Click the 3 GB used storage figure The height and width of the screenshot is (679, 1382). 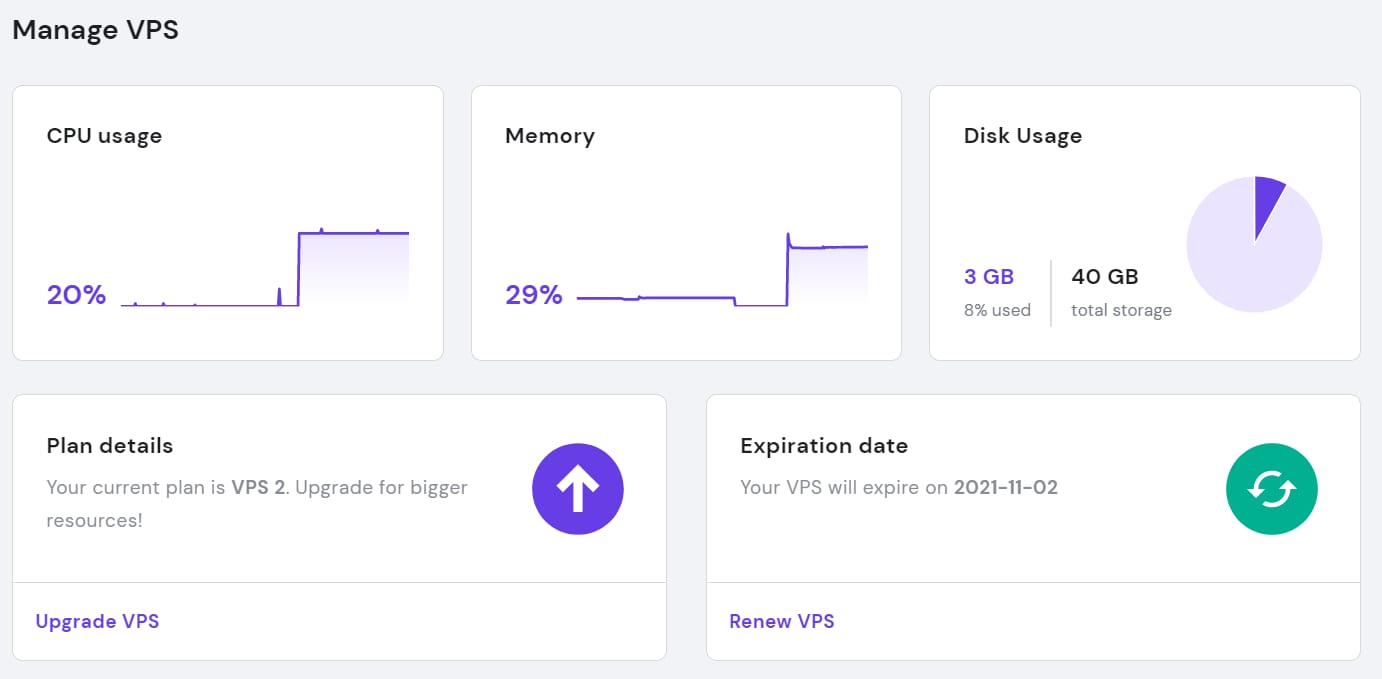989,276
